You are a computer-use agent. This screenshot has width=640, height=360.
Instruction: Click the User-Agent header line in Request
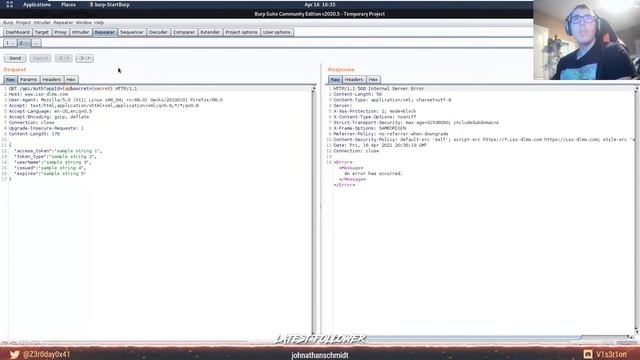pyautogui.click(x=116, y=100)
